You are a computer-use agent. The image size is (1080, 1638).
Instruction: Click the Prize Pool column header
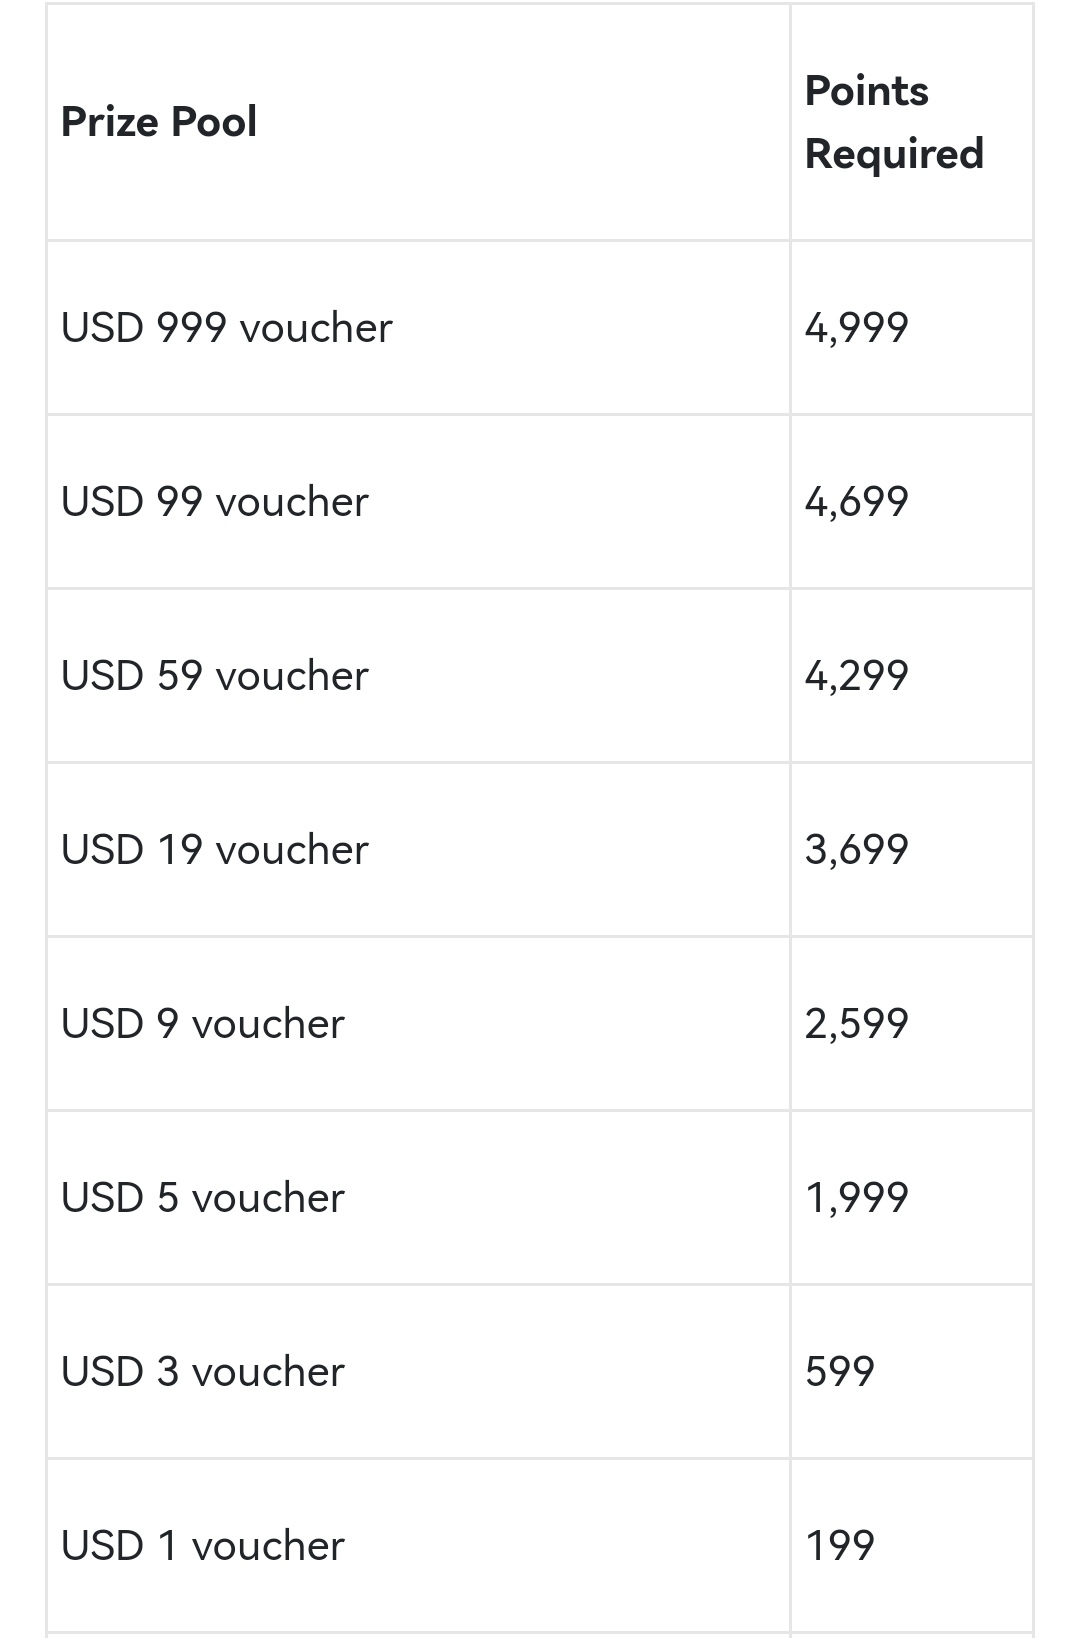point(159,122)
